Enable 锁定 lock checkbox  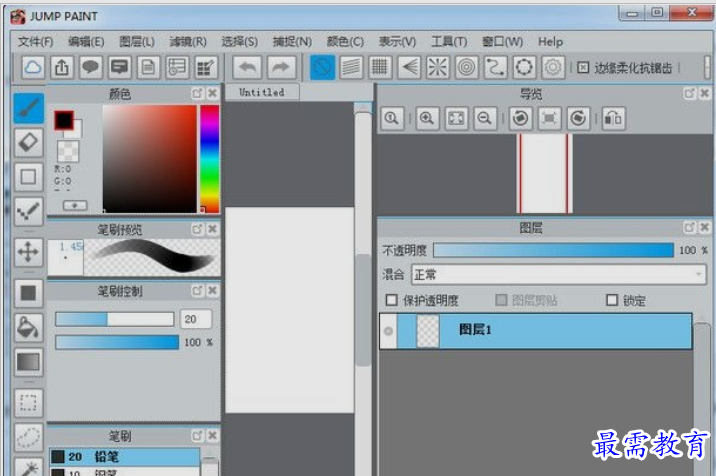point(612,300)
